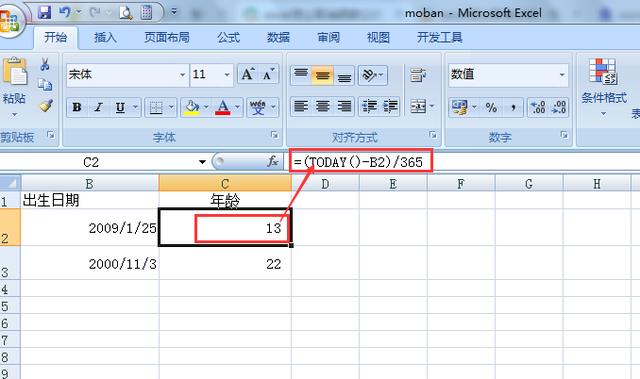
Task: Click the formula bar with TODAY formula
Action: click(463, 162)
